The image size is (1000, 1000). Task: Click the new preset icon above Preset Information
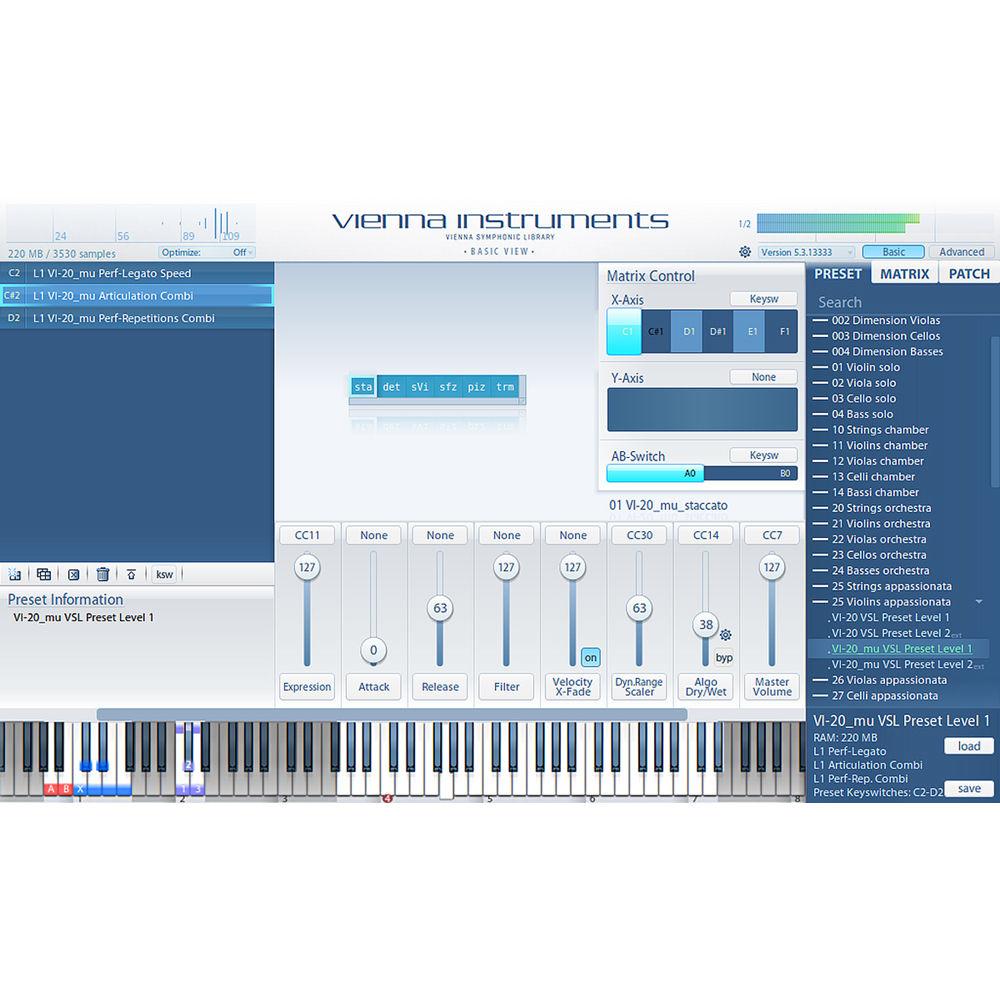pyautogui.click(x=14, y=574)
